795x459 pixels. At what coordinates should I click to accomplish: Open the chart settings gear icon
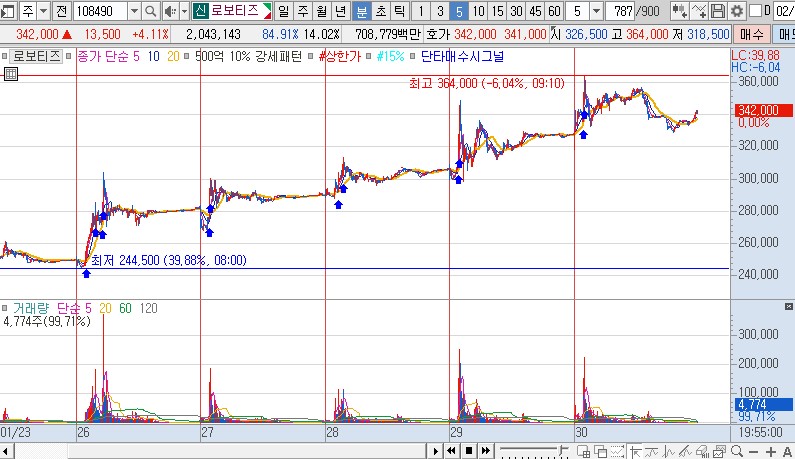coord(737,11)
